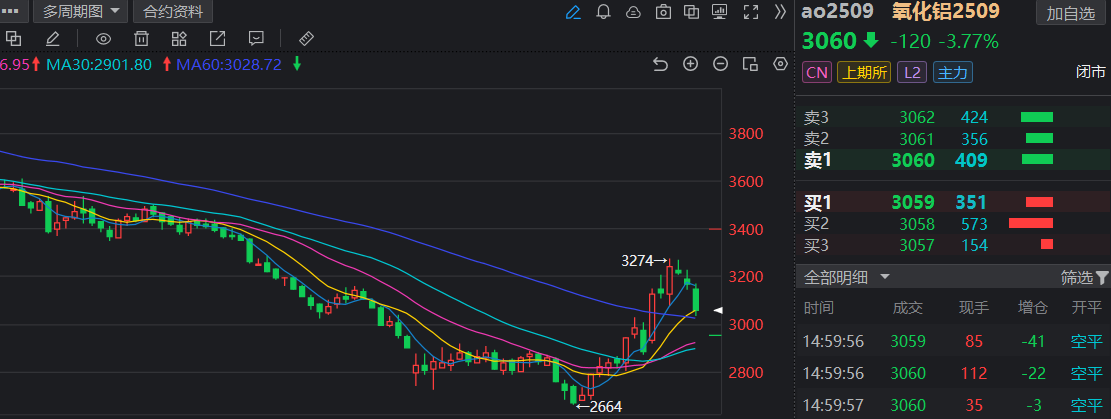This screenshot has width=1111, height=419.
Task: Select the 卖1 order row at 3060
Action: coord(953,160)
